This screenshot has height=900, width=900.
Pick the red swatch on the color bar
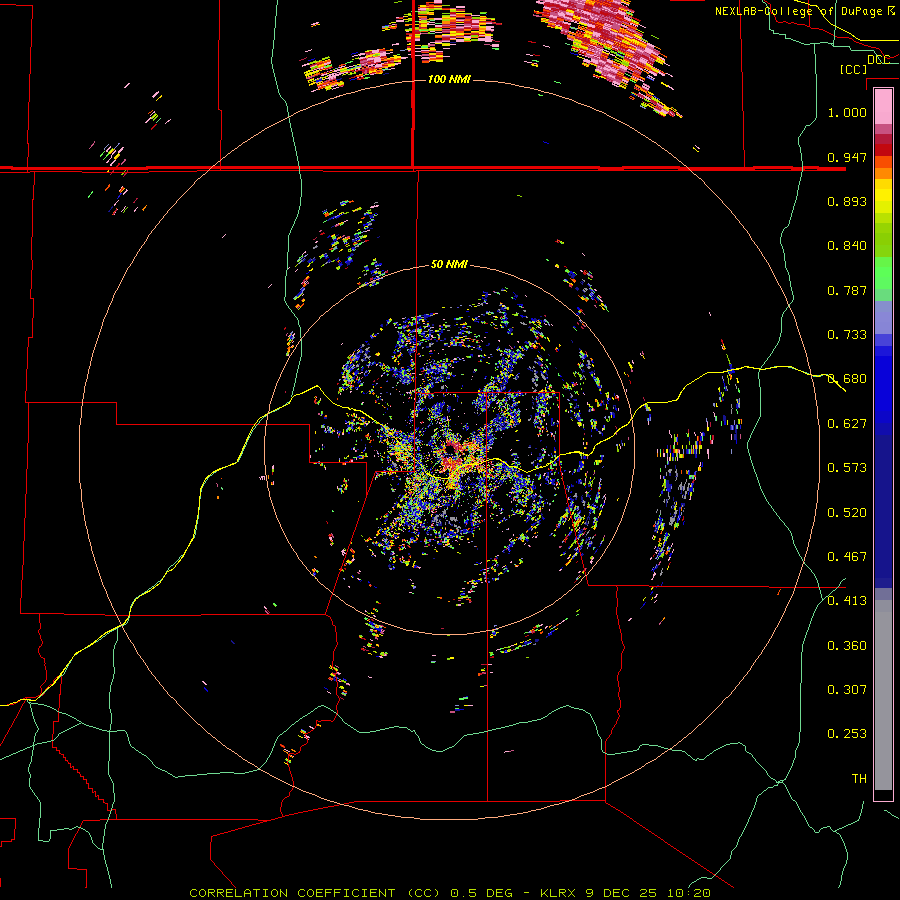[x=883, y=150]
